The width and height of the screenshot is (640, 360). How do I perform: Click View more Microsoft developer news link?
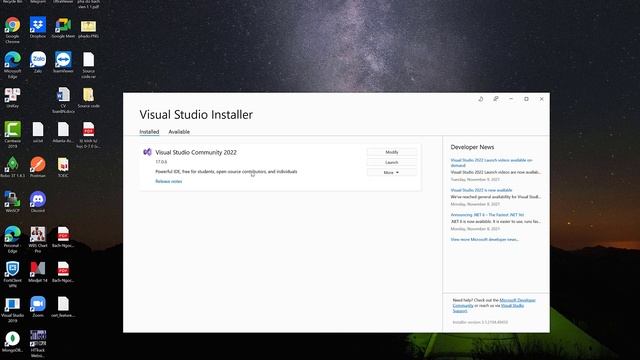(x=484, y=239)
